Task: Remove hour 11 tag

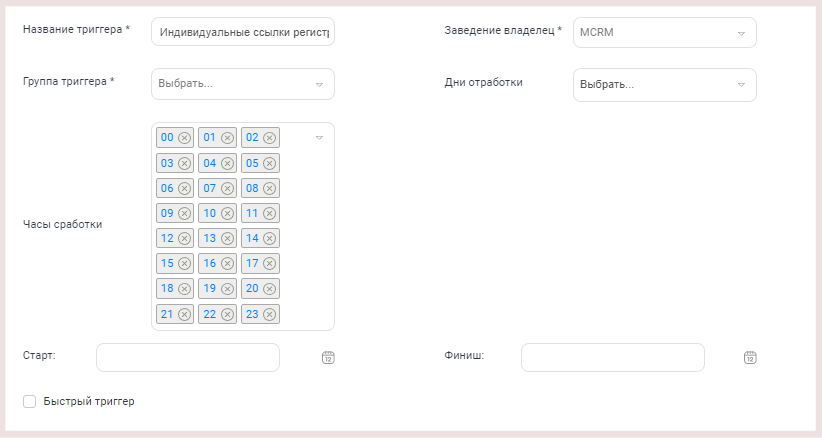Action: click(269, 213)
